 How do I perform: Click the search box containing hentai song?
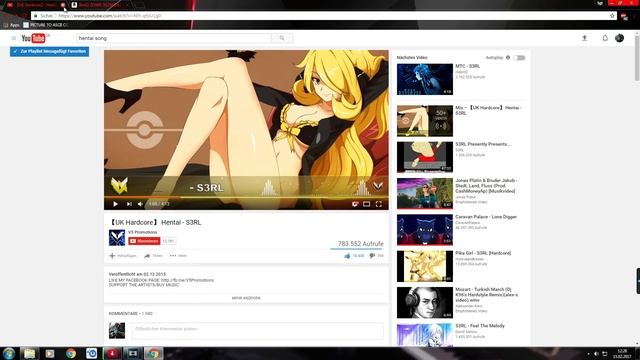(174, 38)
